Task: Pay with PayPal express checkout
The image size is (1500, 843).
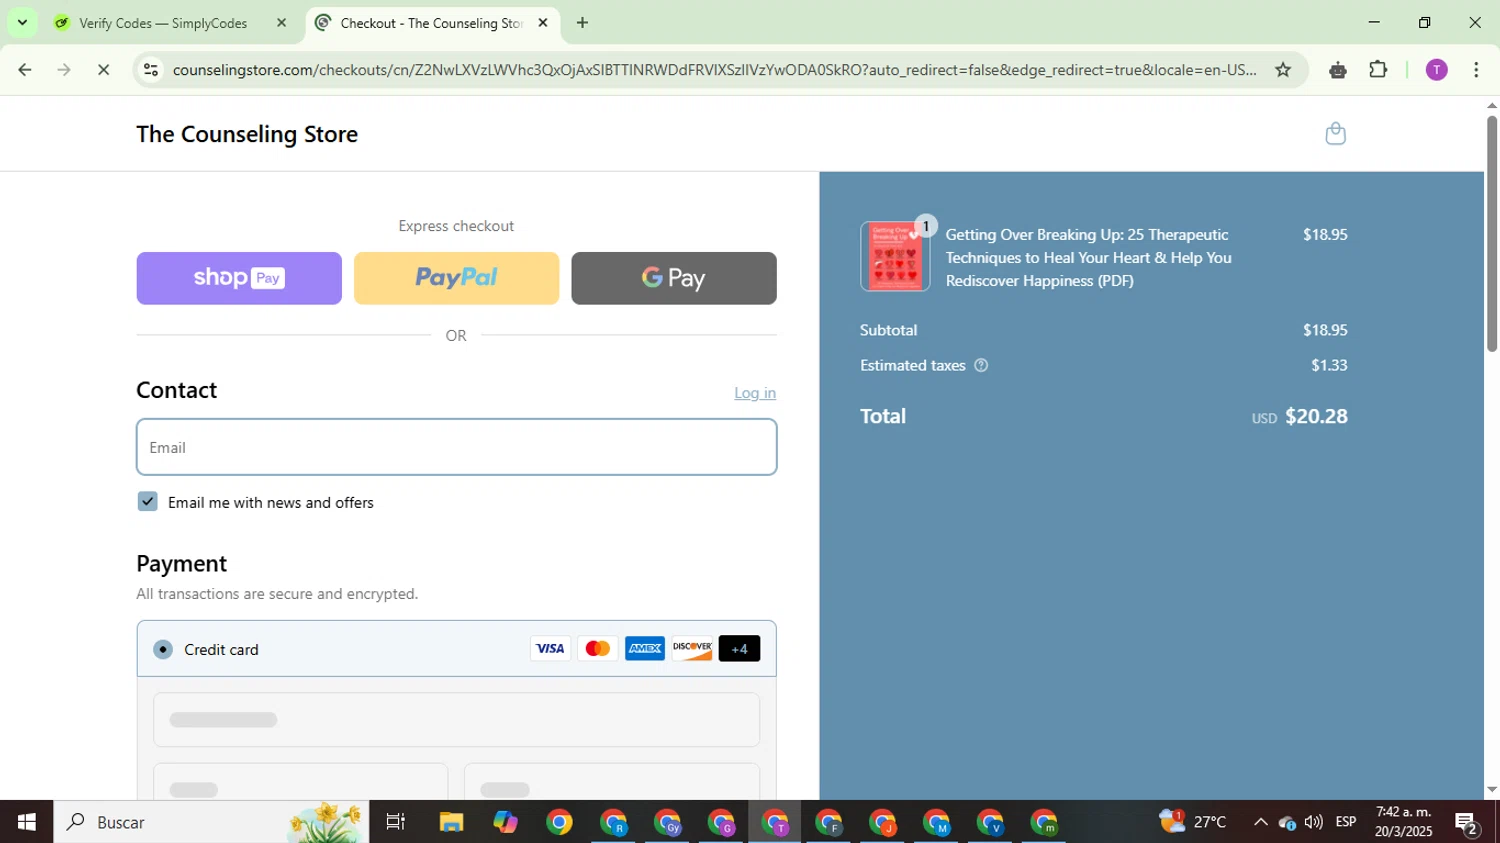Action: click(456, 278)
